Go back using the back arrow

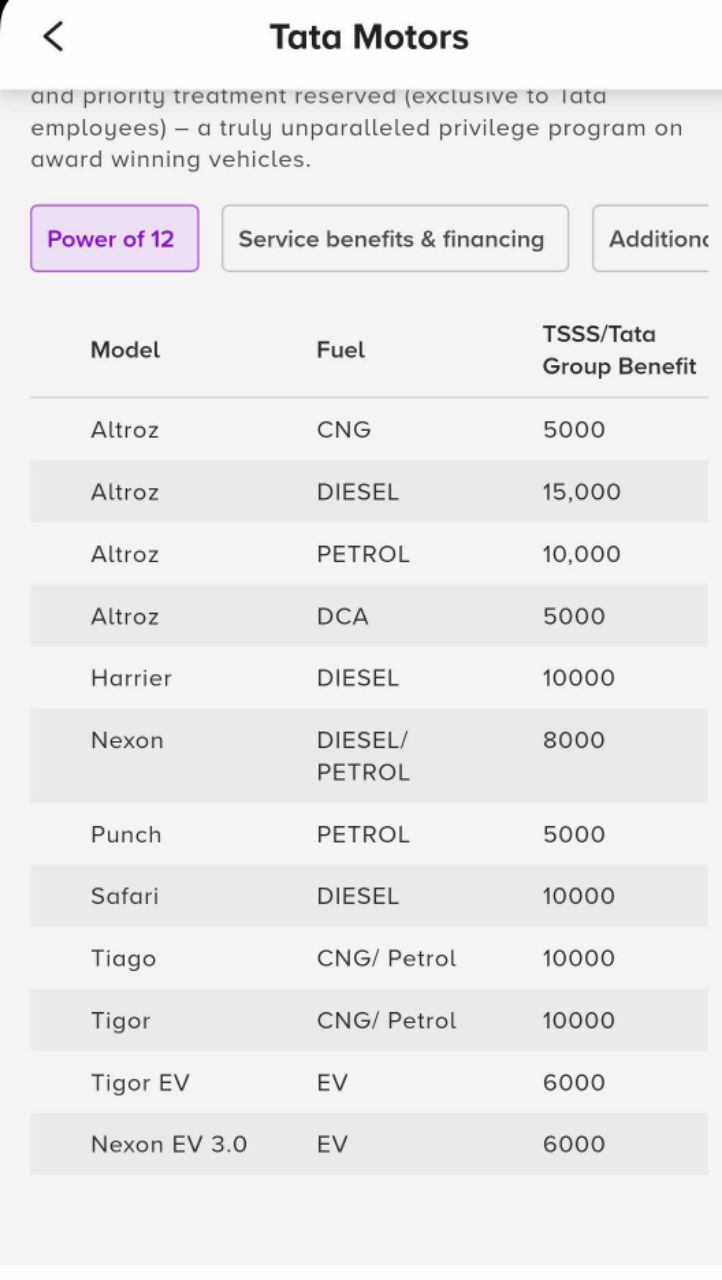pos(53,37)
